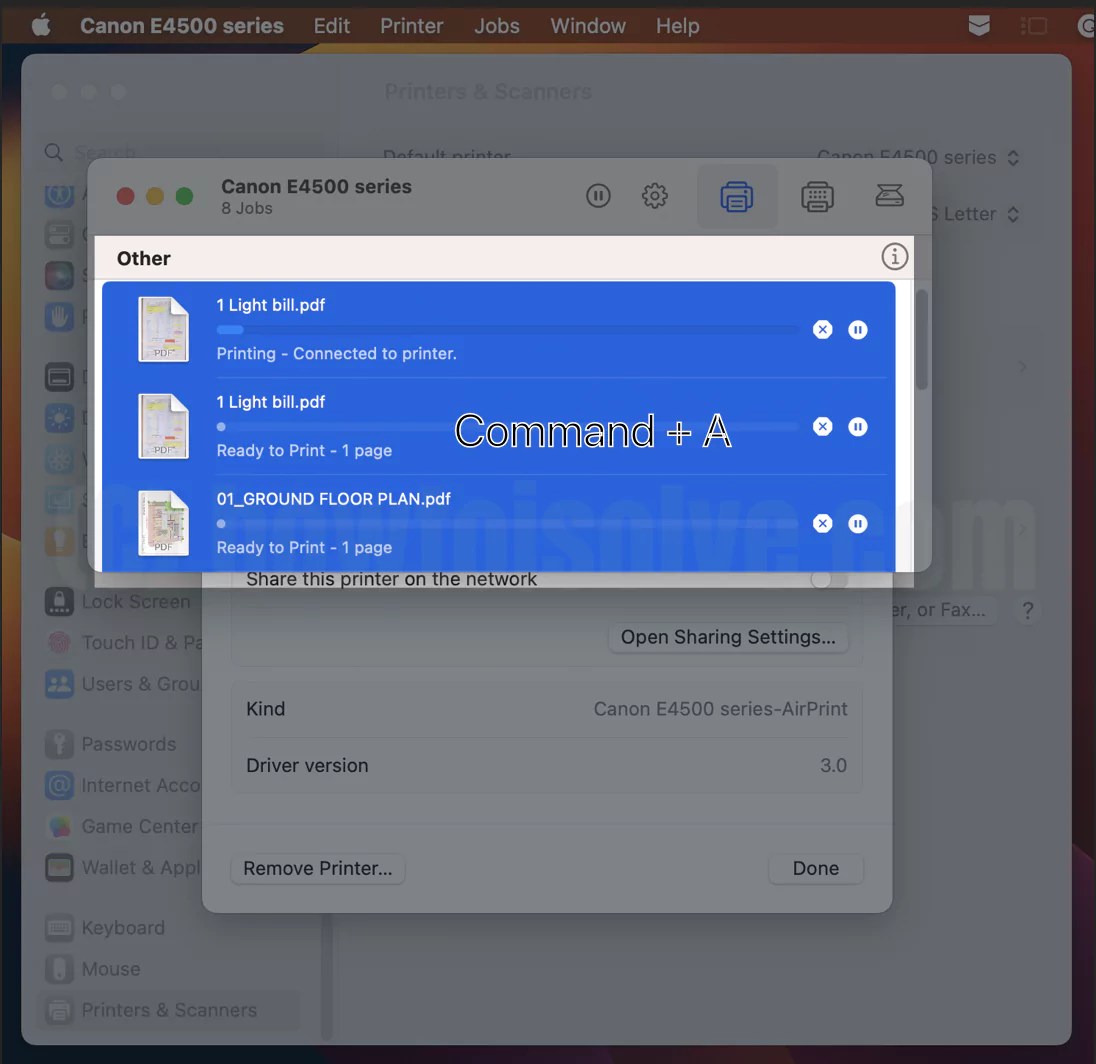Open the Window menu
The image size is (1096, 1064).
(588, 26)
